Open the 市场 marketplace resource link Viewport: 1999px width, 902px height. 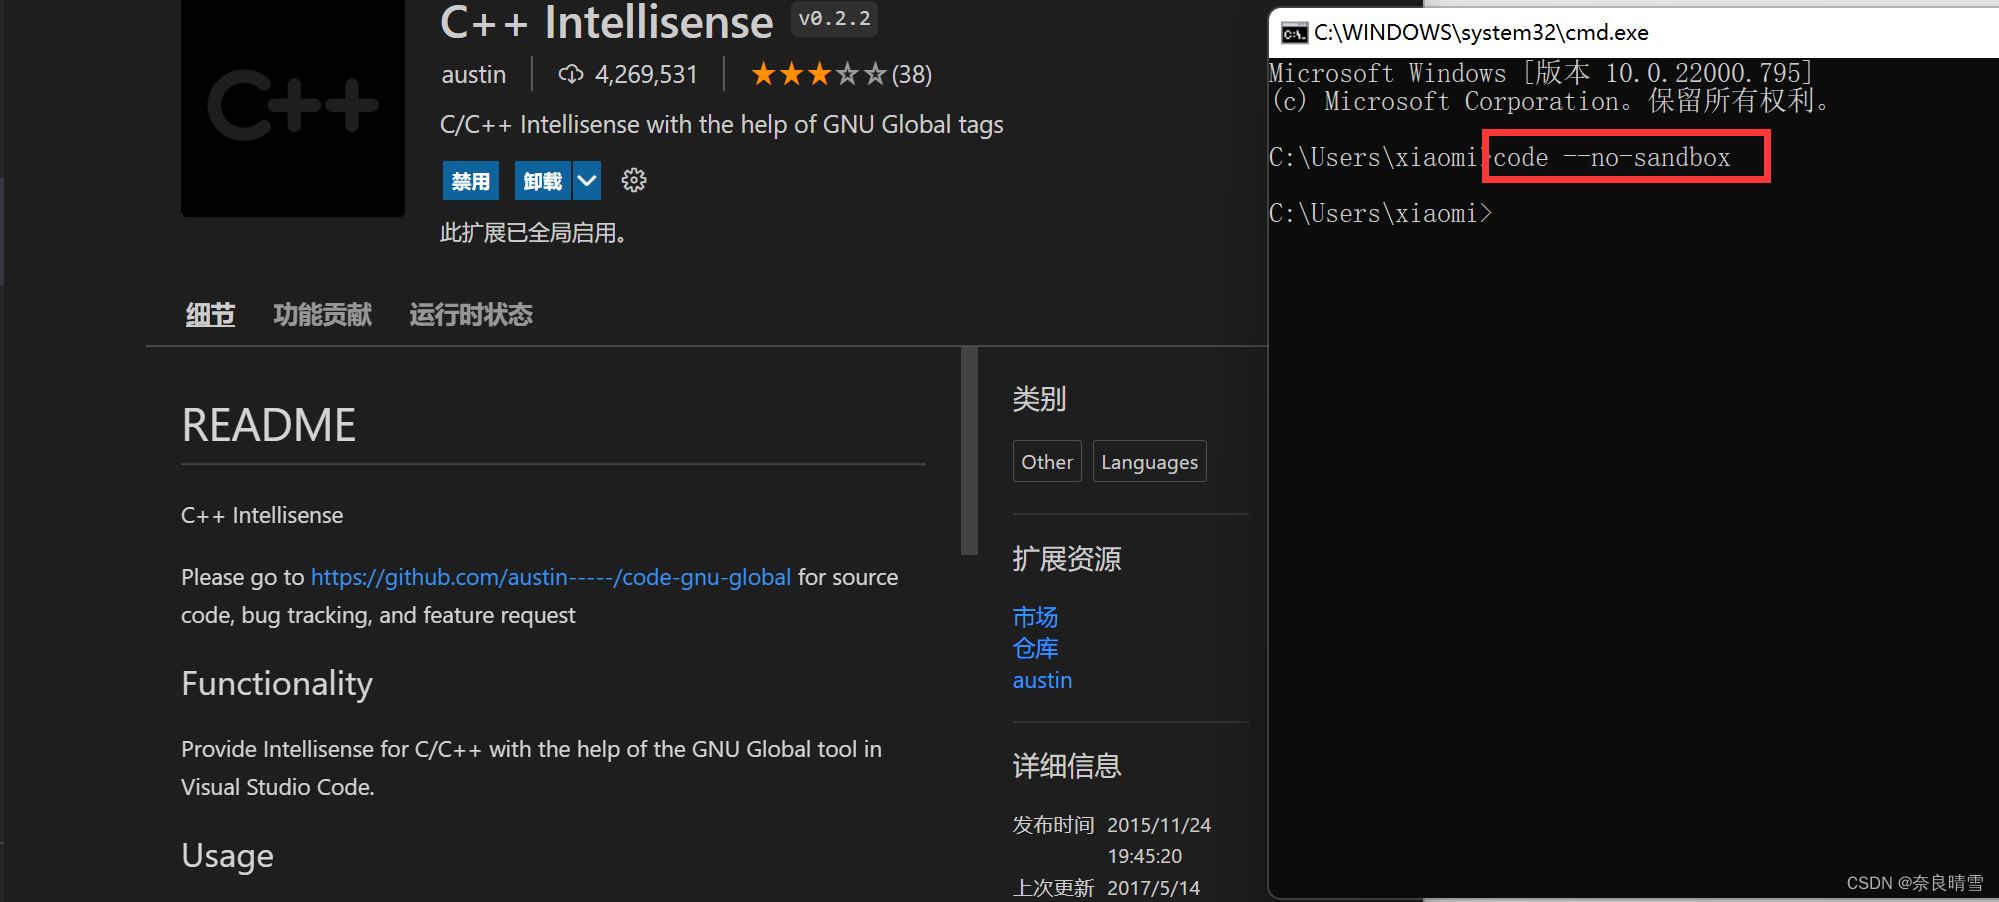[1035, 617]
